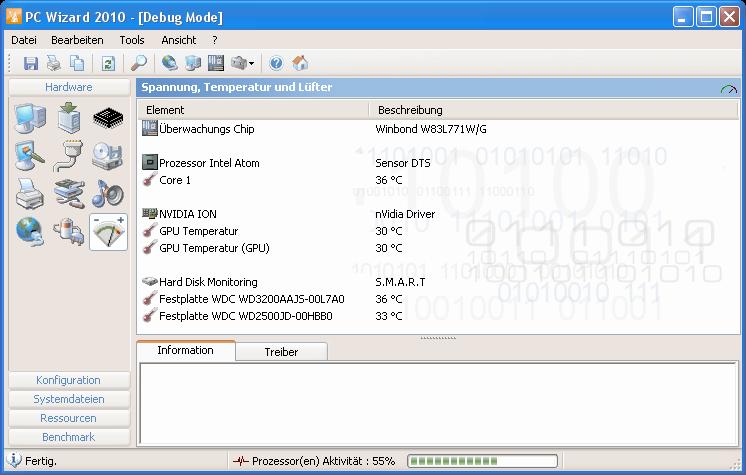Image resolution: width=746 pixels, height=475 pixels.
Task: Click the blue Help question mark icon
Action: tap(276, 63)
